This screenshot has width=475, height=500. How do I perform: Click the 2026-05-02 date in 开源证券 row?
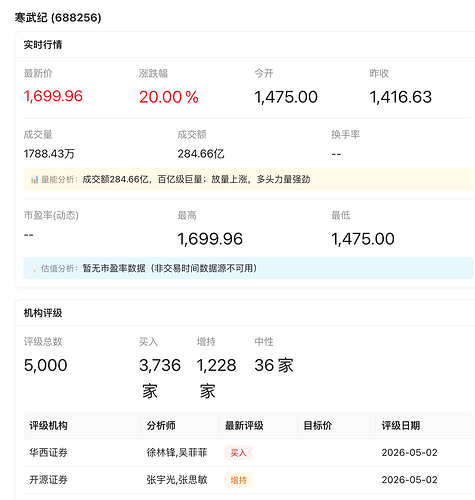click(x=409, y=480)
